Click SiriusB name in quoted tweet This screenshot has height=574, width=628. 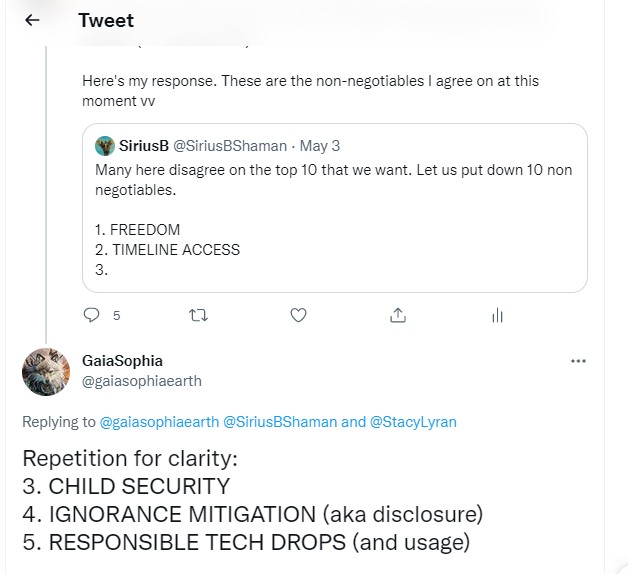144,146
